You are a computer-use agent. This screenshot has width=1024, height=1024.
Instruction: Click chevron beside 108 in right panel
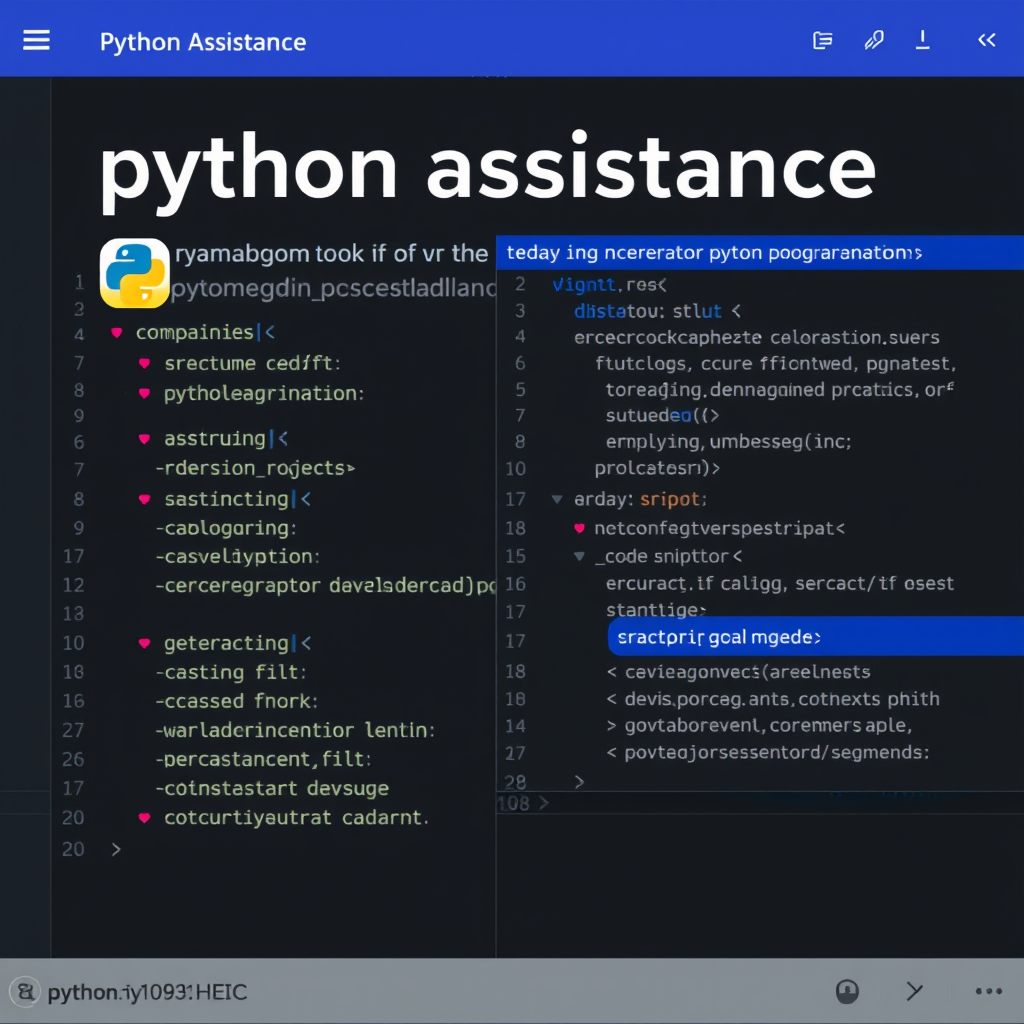(x=544, y=803)
